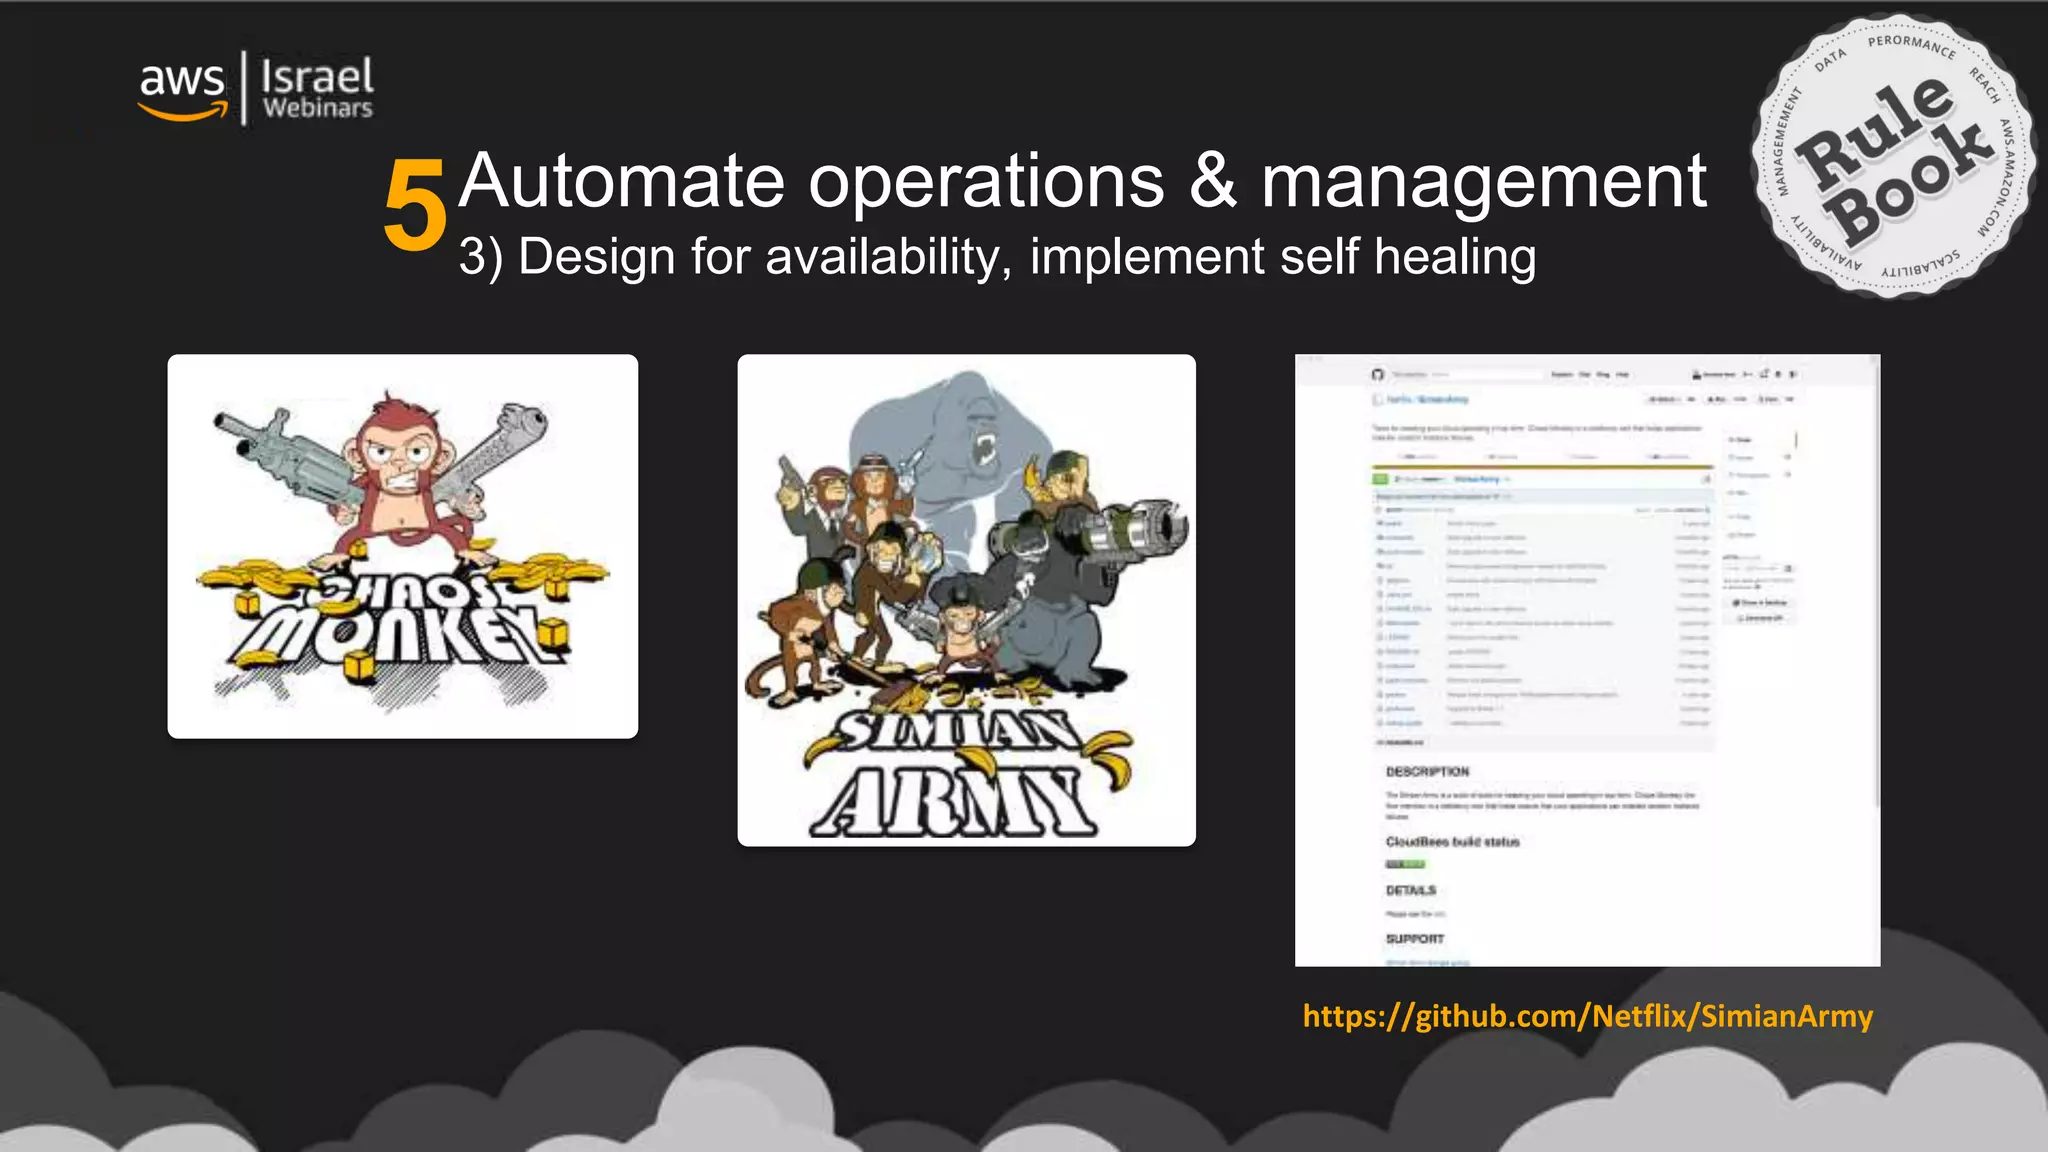Click the green compare button in GitHub screenshot
Viewport: 2048px width, 1152px height.
[1380, 479]
